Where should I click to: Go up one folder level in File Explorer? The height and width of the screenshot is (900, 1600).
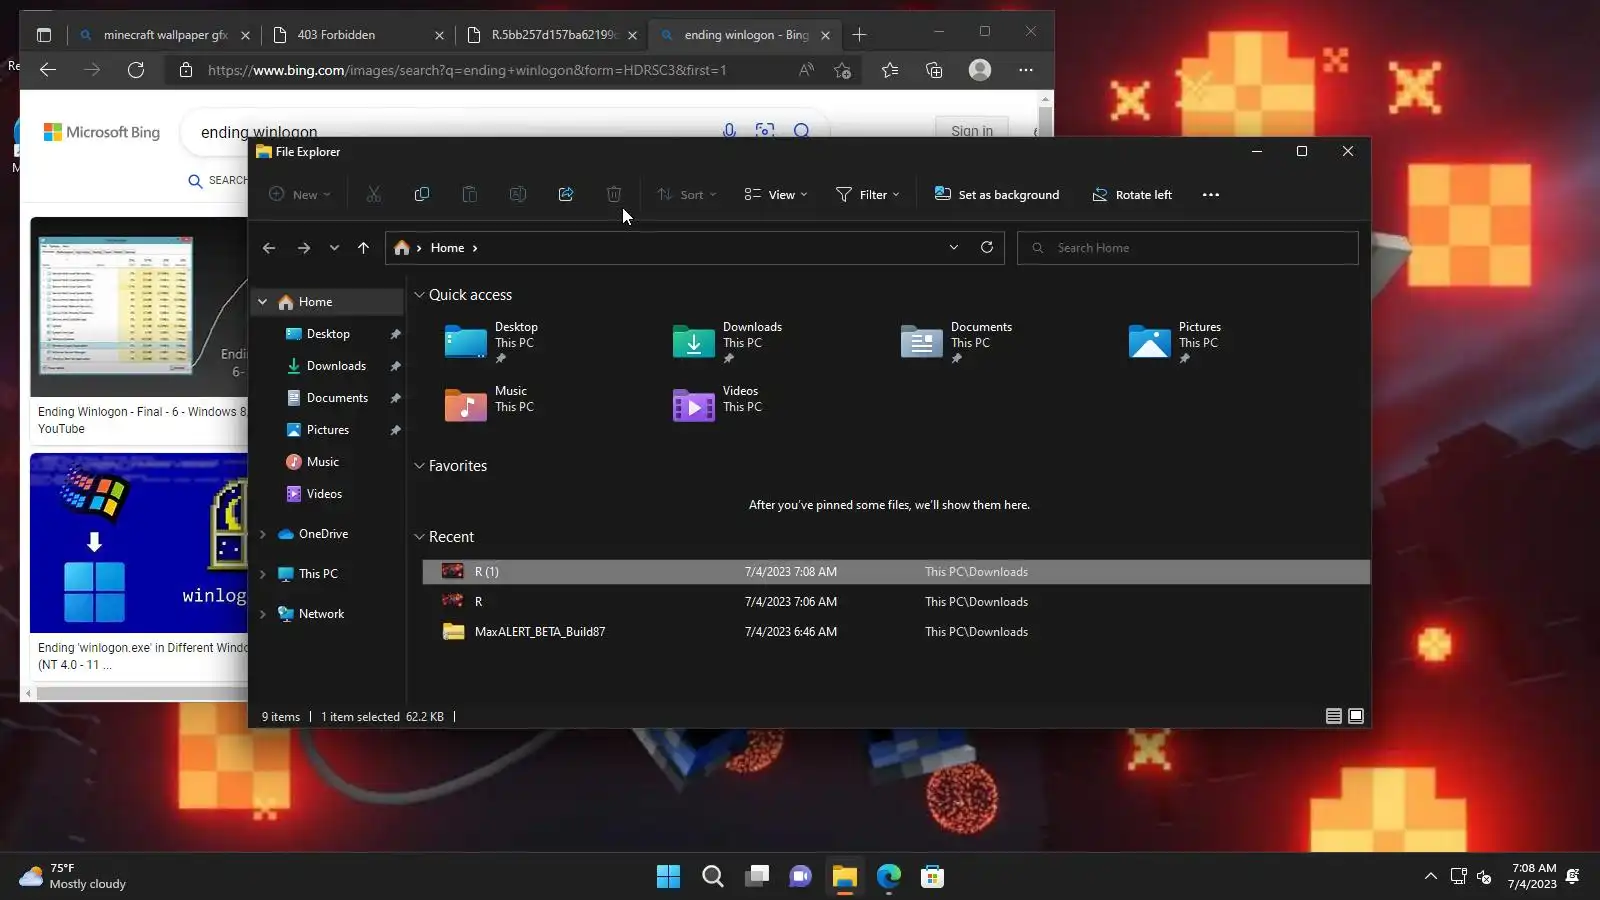tap(363, 248)
